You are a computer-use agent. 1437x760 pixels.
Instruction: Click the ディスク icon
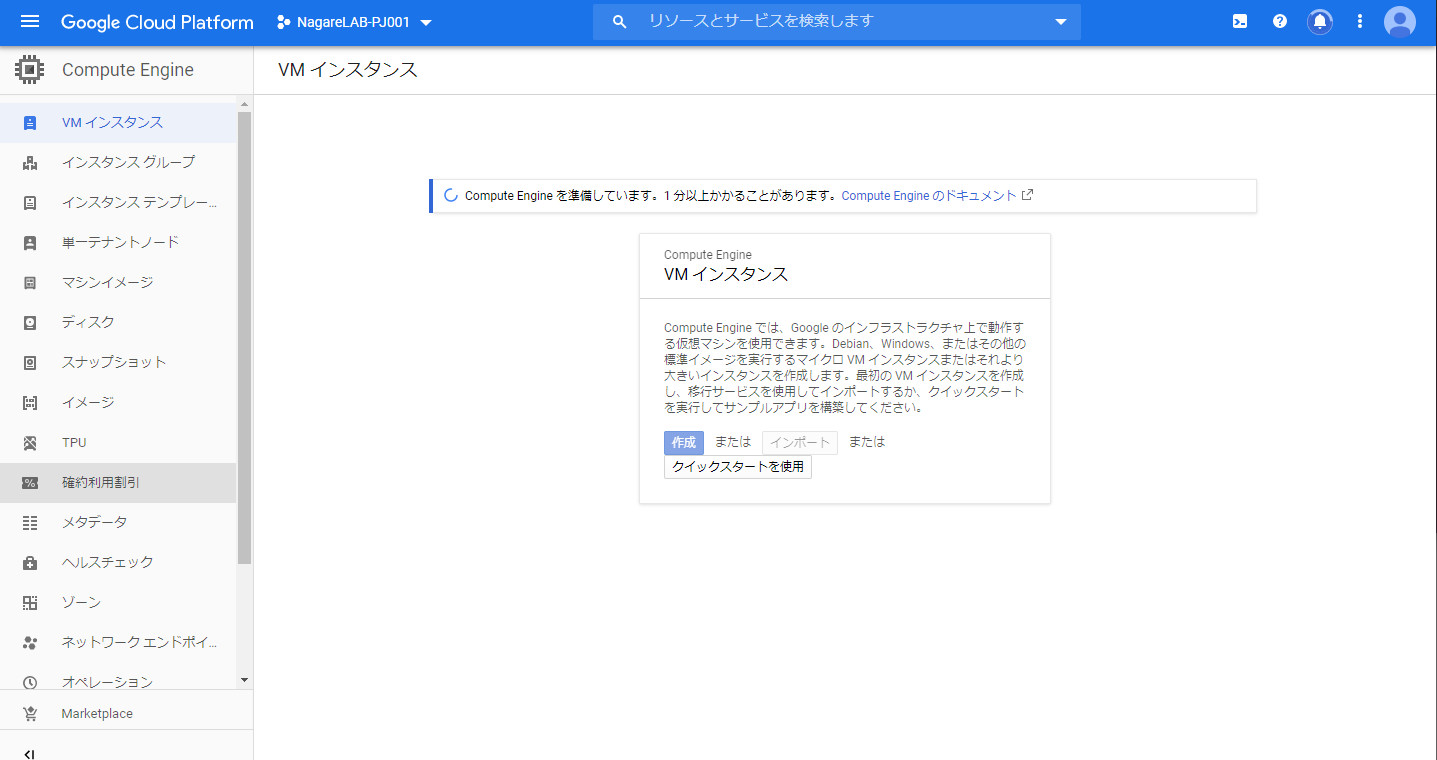(30, 323)
